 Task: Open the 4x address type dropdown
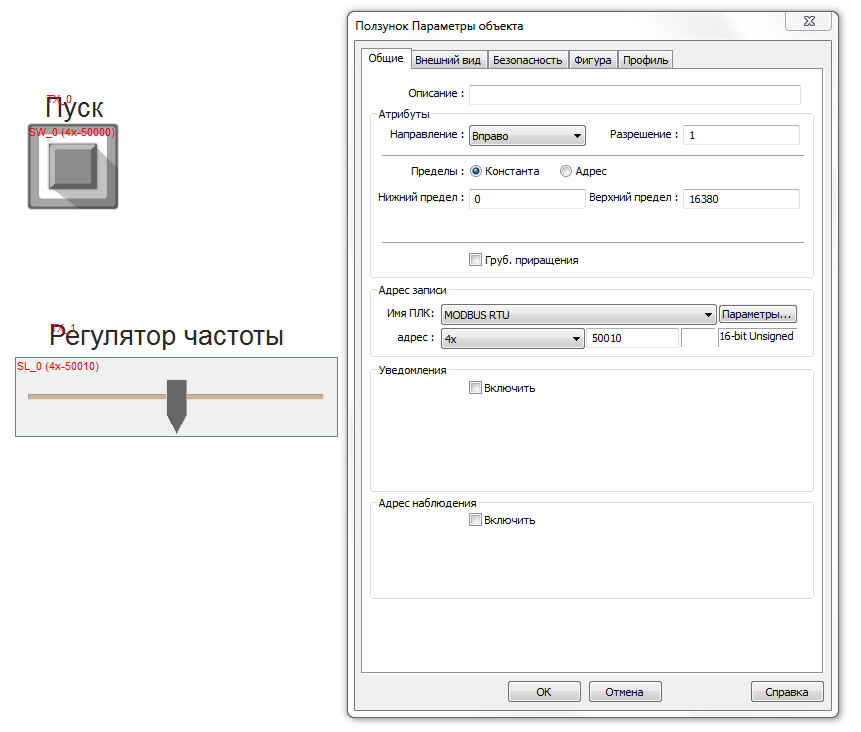(512, 339)
